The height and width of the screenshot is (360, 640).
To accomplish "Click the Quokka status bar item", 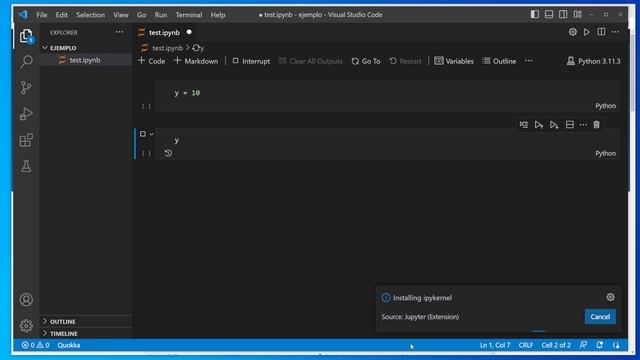I will (69, 345).
